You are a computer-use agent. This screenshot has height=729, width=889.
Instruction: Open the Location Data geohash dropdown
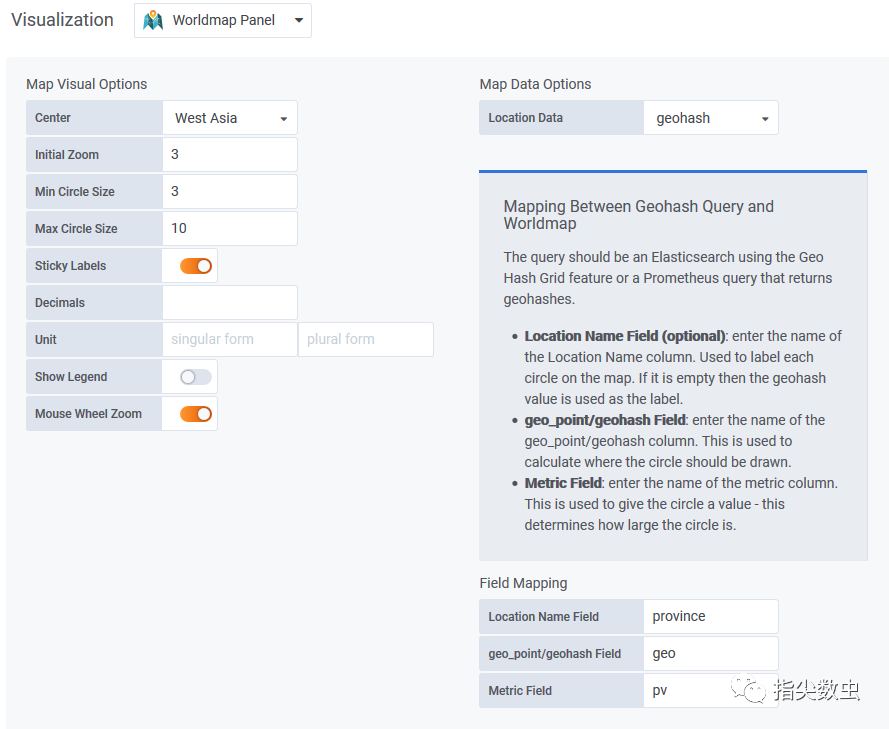(711, 118)
